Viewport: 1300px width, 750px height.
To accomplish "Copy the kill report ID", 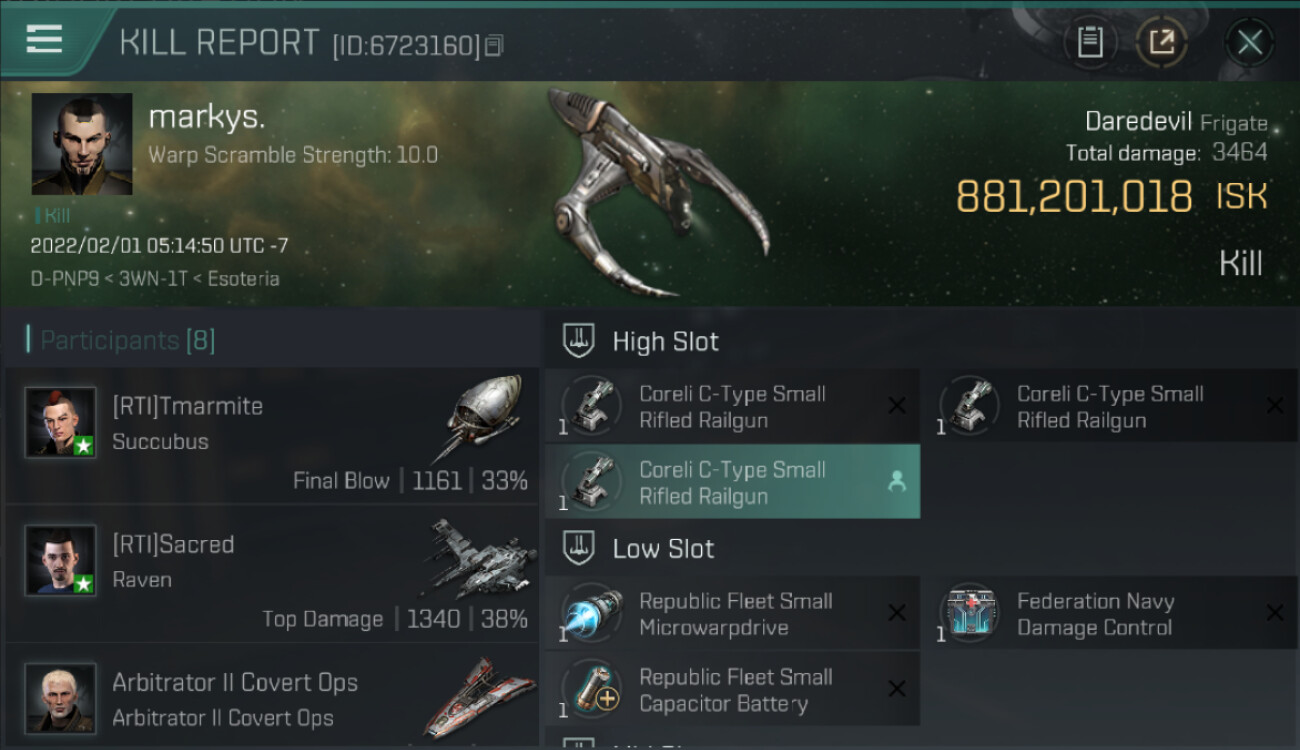I will click(x=496, y=45).
